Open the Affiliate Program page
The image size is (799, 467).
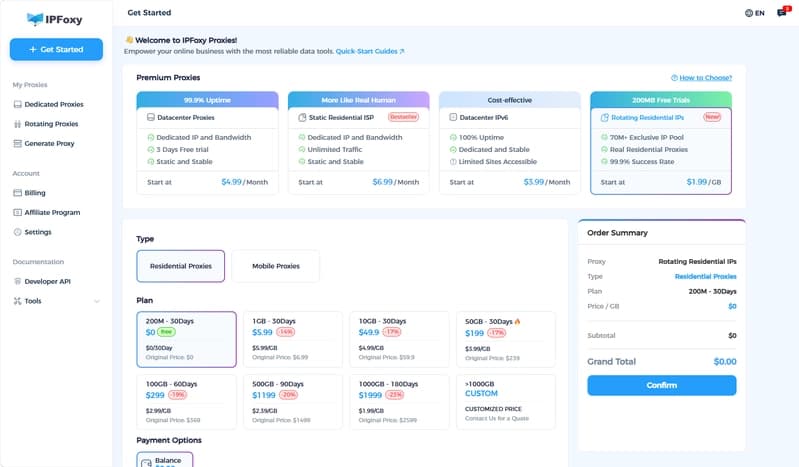click(x=52, y=212)
